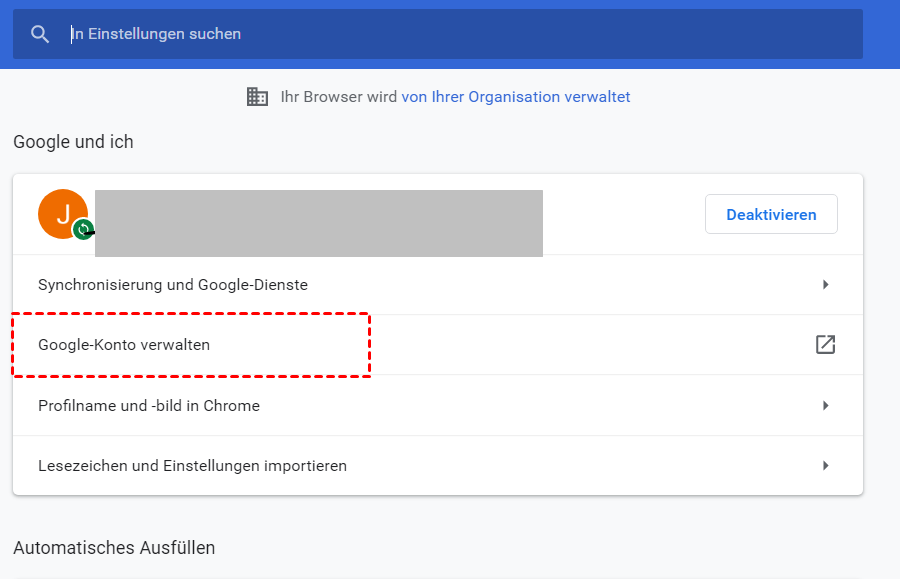This screenshot has height=579, width=918.
Task: Click the magnifier search icon
Action: 40,34
